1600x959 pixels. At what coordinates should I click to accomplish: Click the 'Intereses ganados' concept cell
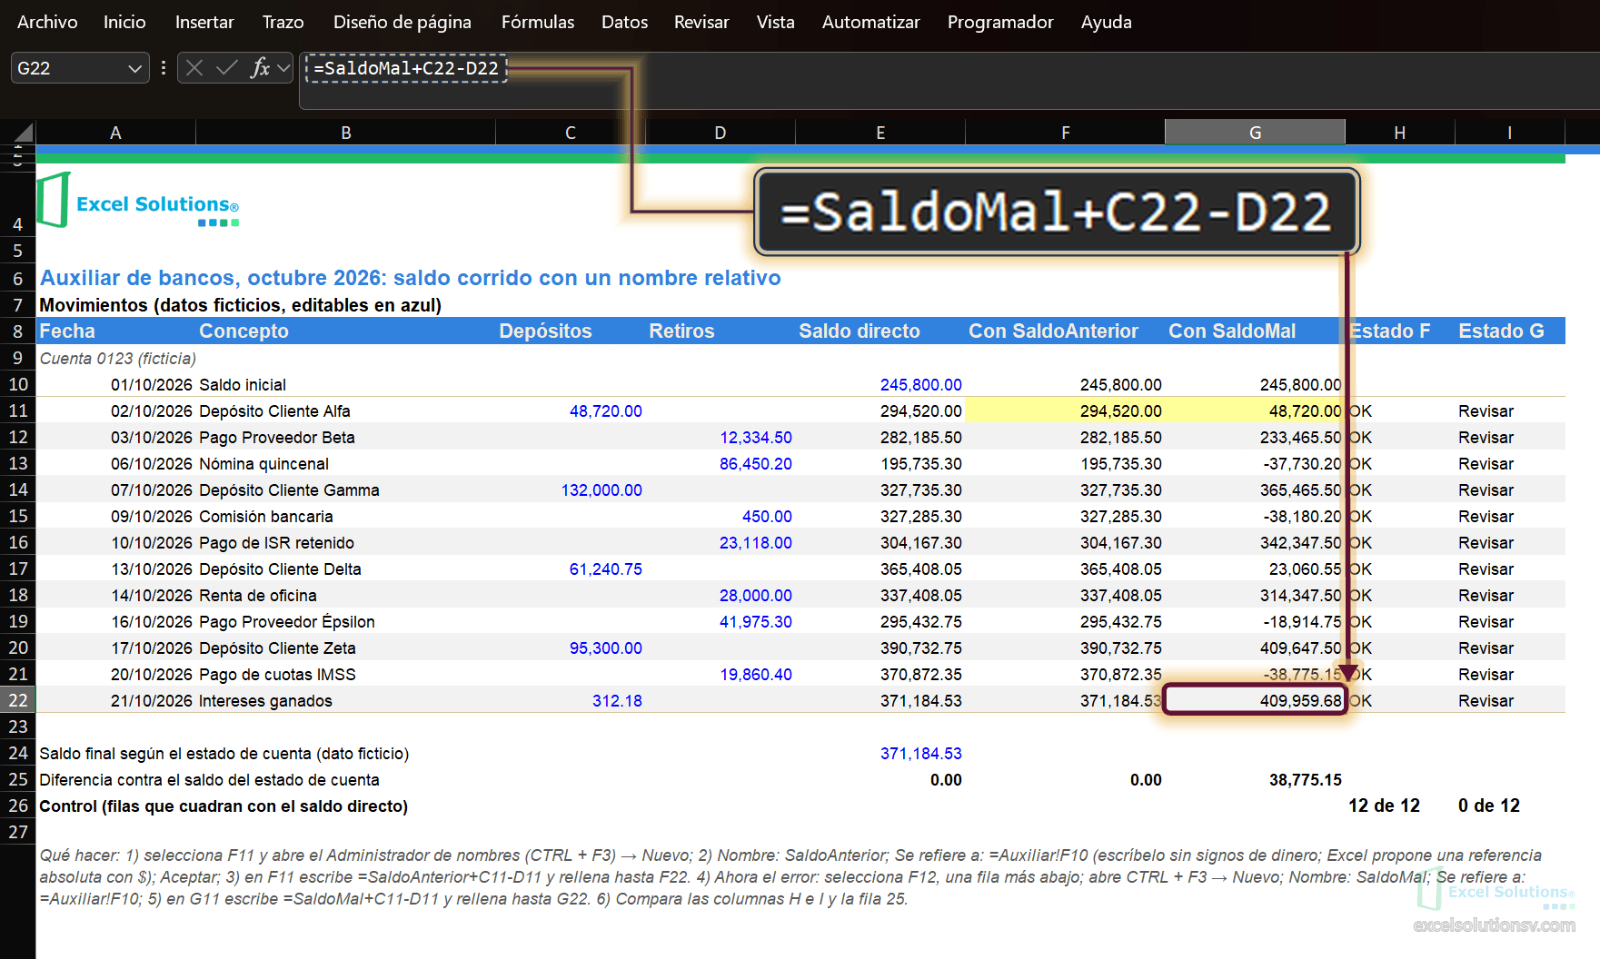[346, 700]
